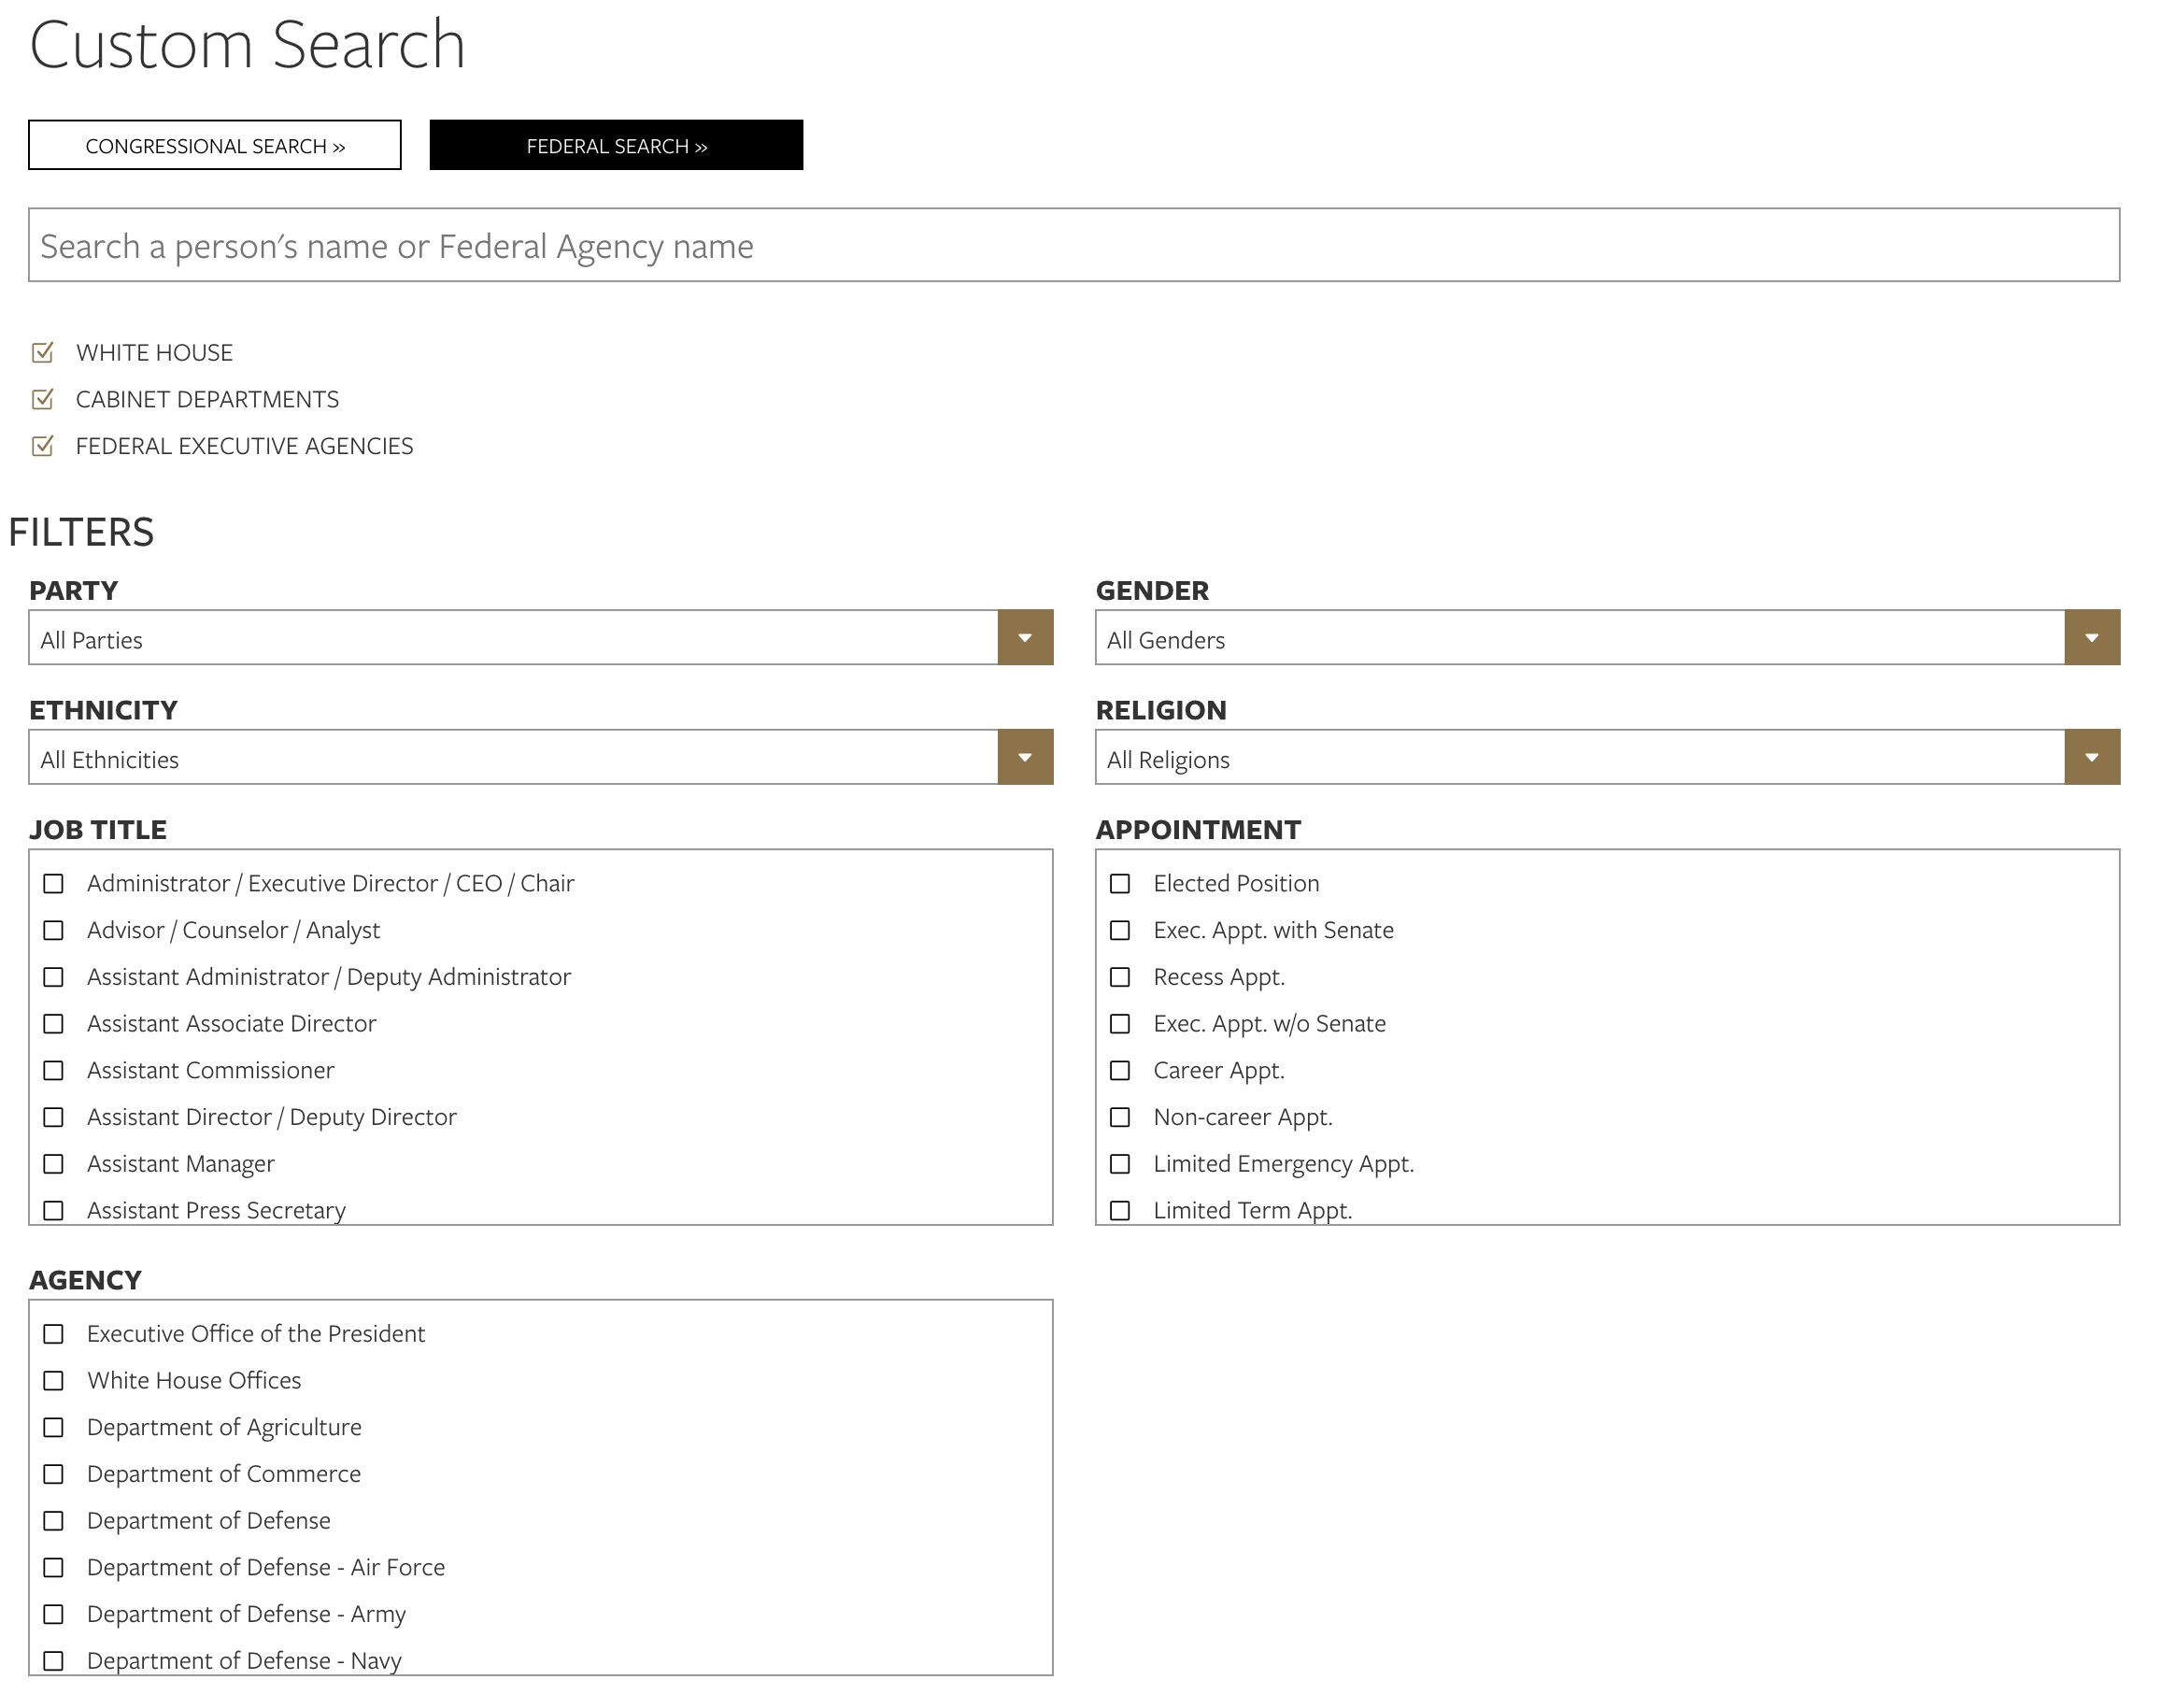Check the Career Appt. option

click(1121, 1071)
